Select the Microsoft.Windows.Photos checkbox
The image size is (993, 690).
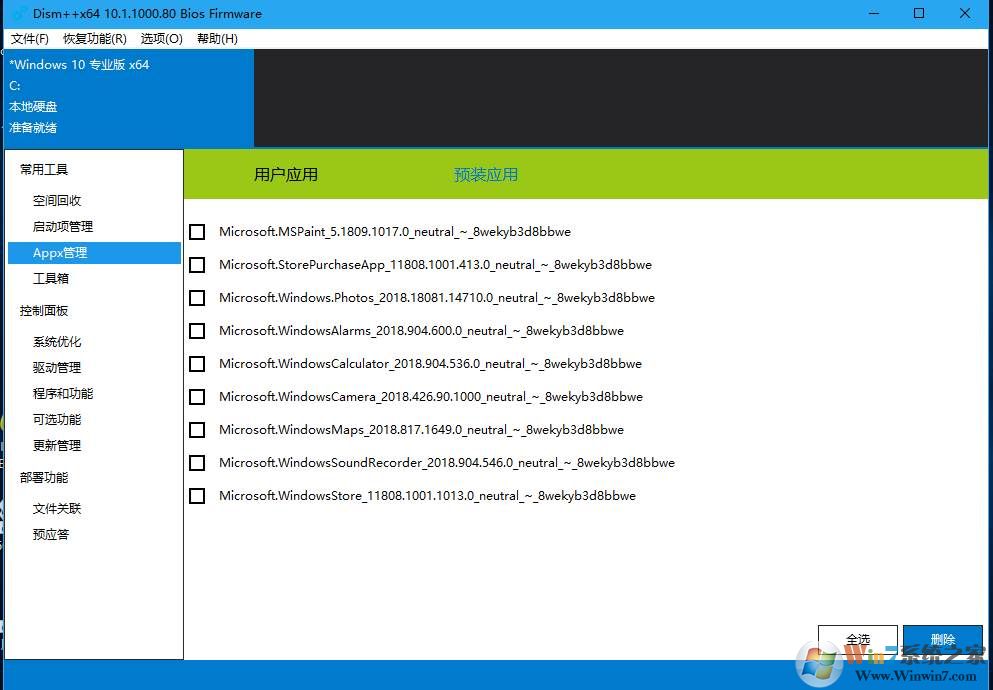point(197,298)
